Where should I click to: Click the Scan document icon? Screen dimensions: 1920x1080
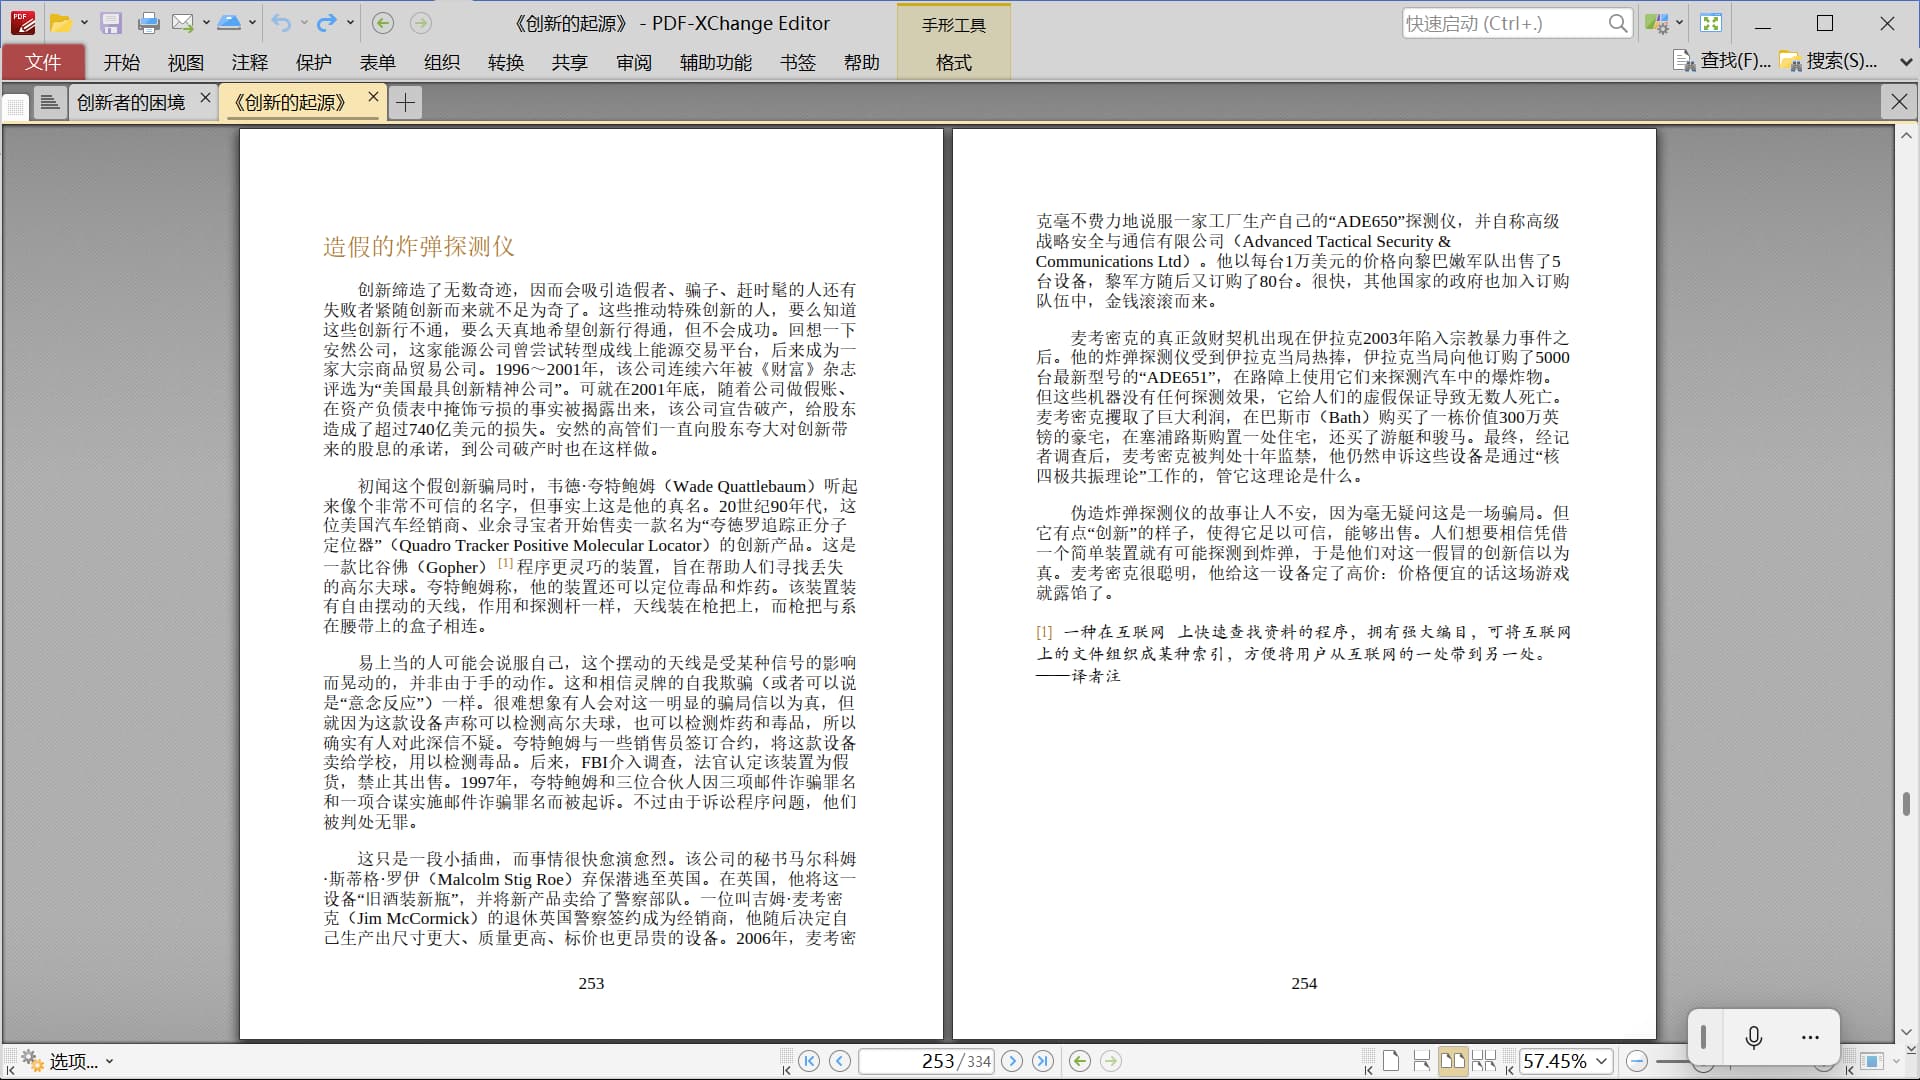(229, 23)
